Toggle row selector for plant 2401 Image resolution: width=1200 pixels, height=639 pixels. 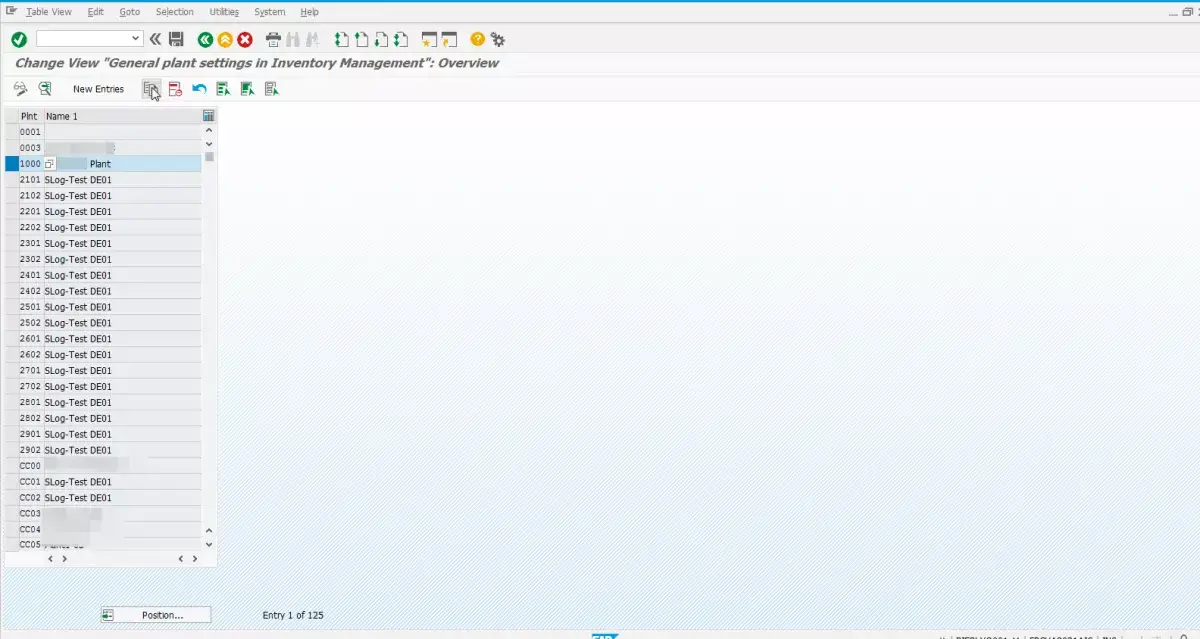click(12, 275)
